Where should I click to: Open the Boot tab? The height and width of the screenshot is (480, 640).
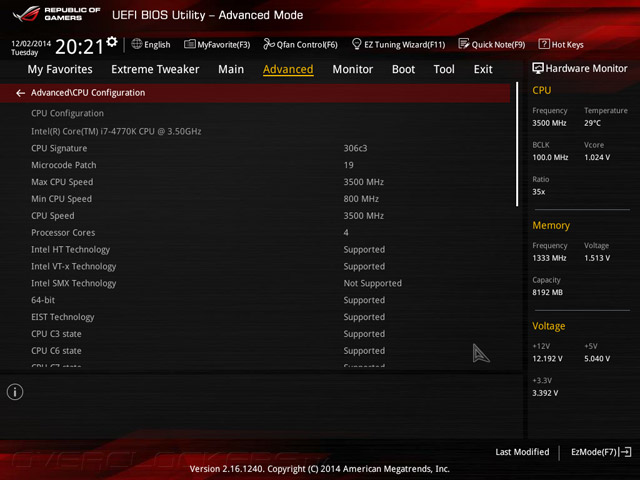pos(403,69)
